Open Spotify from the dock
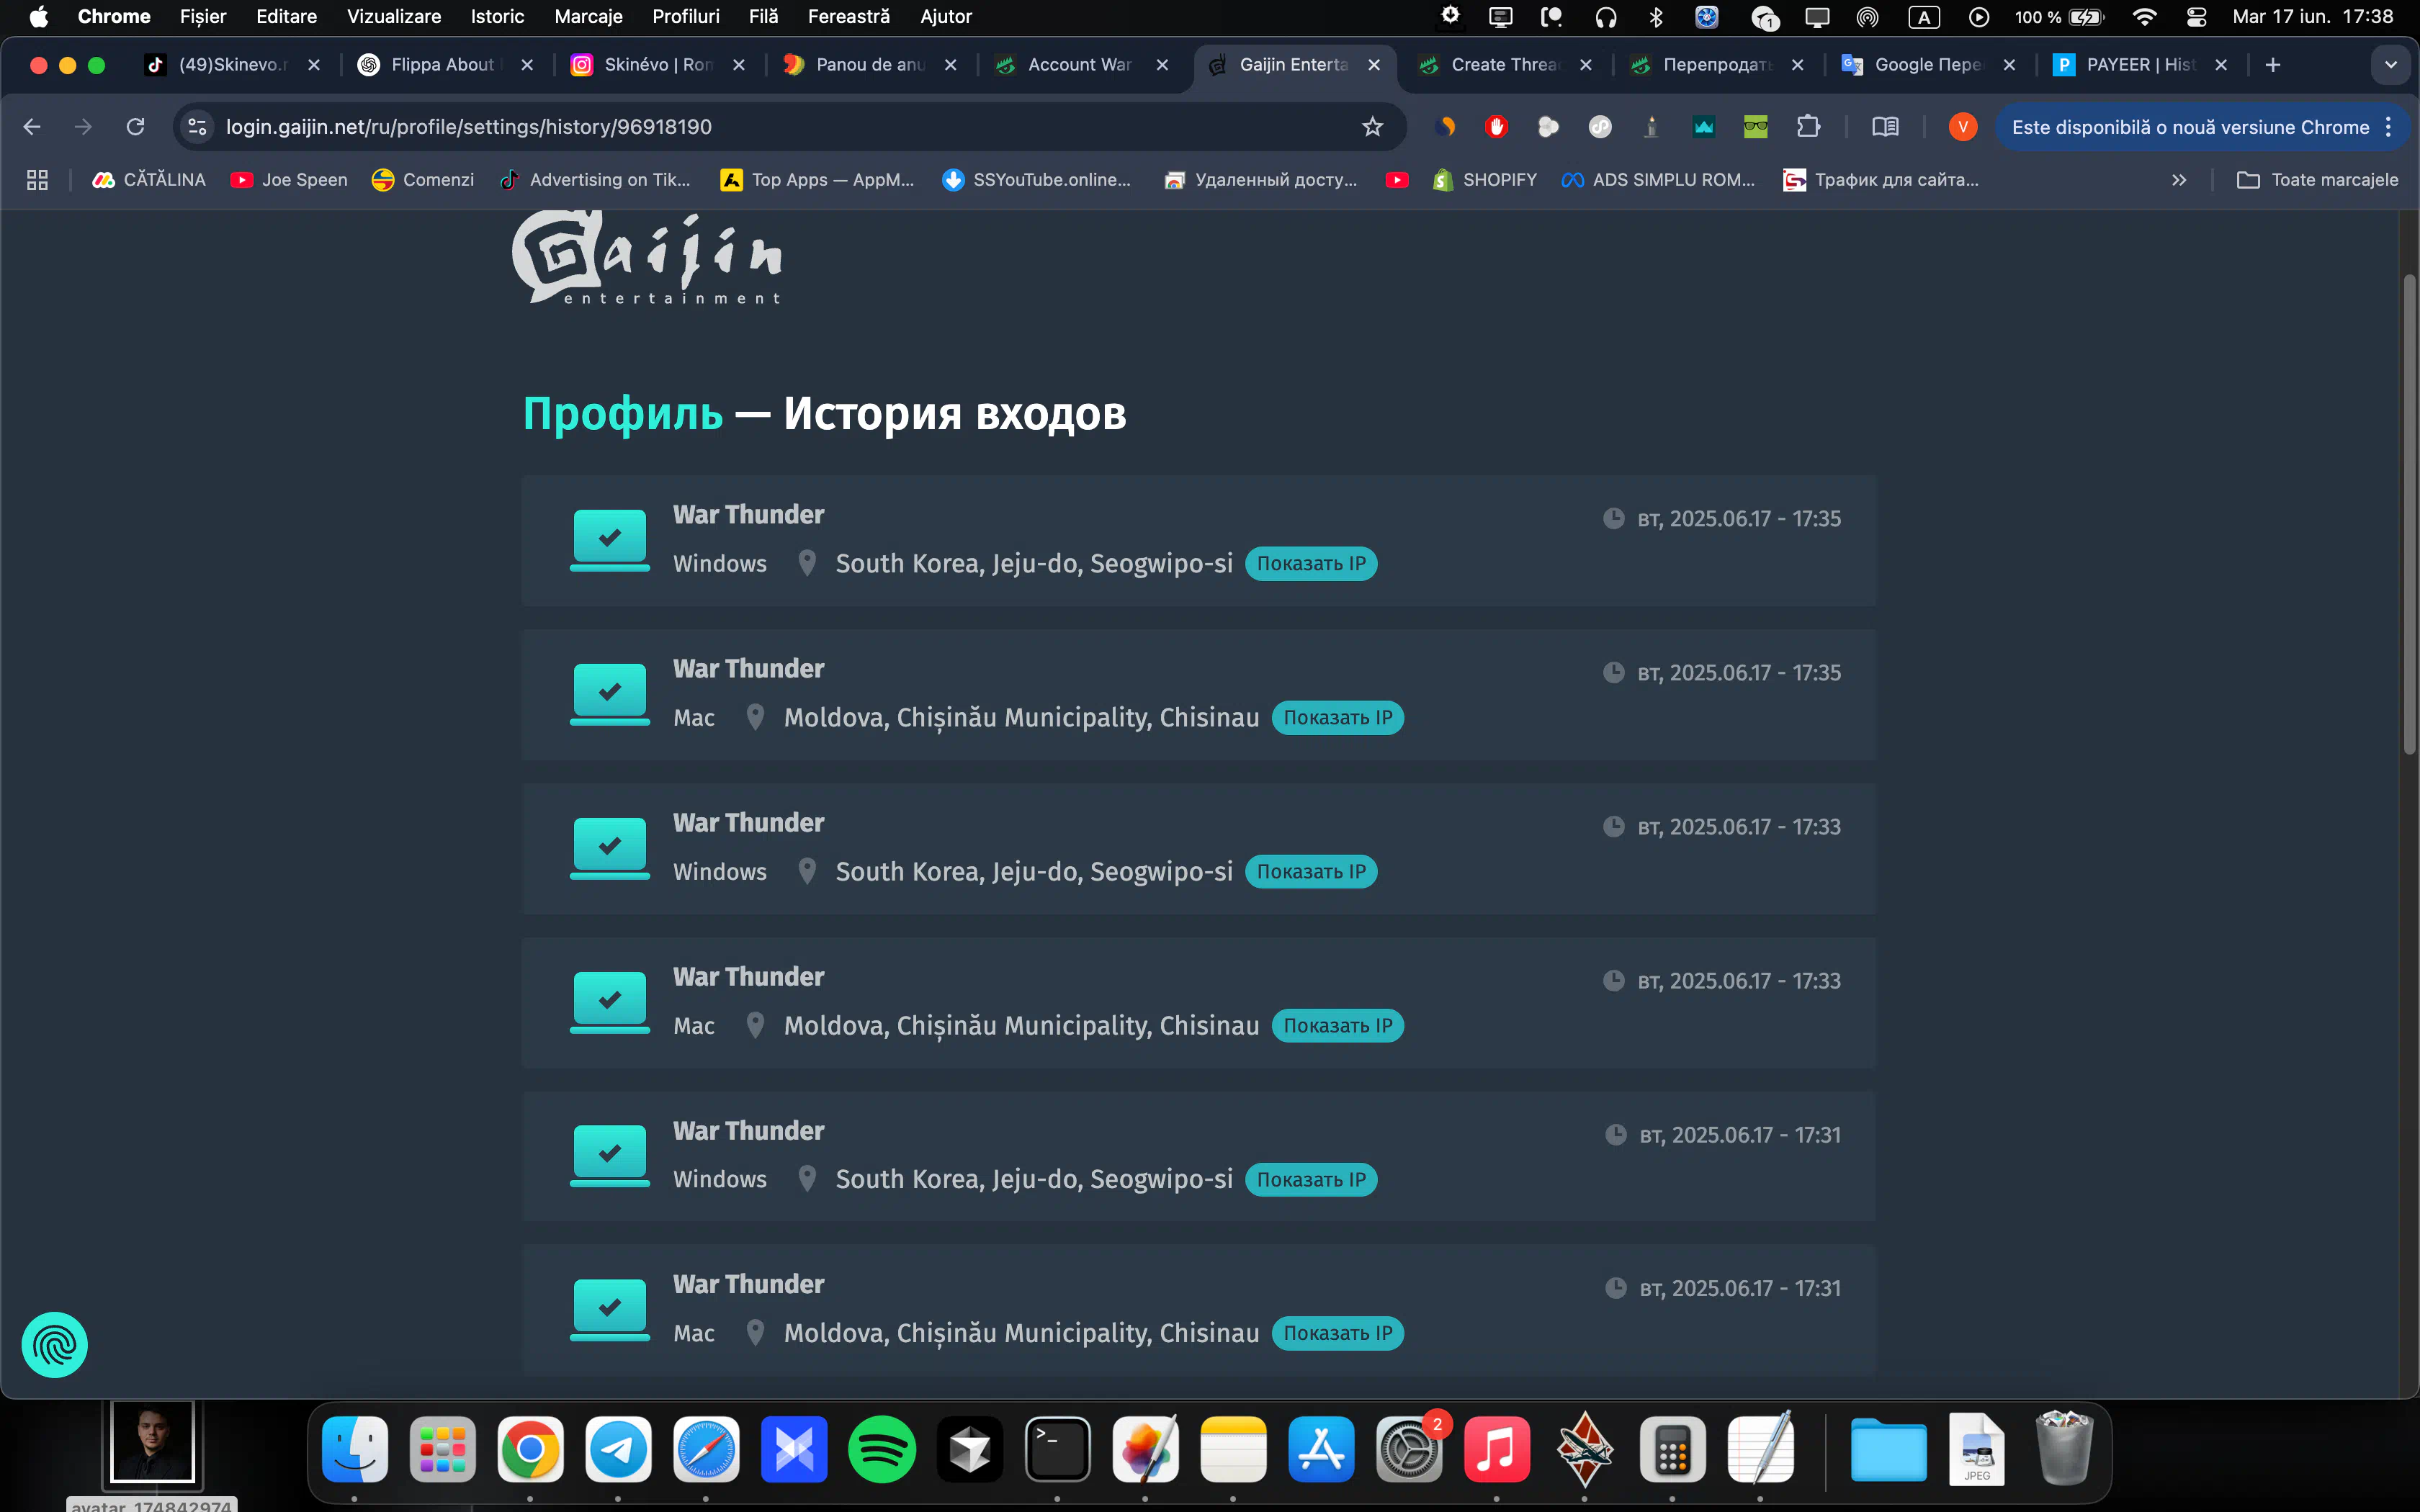 [882, 1449]
